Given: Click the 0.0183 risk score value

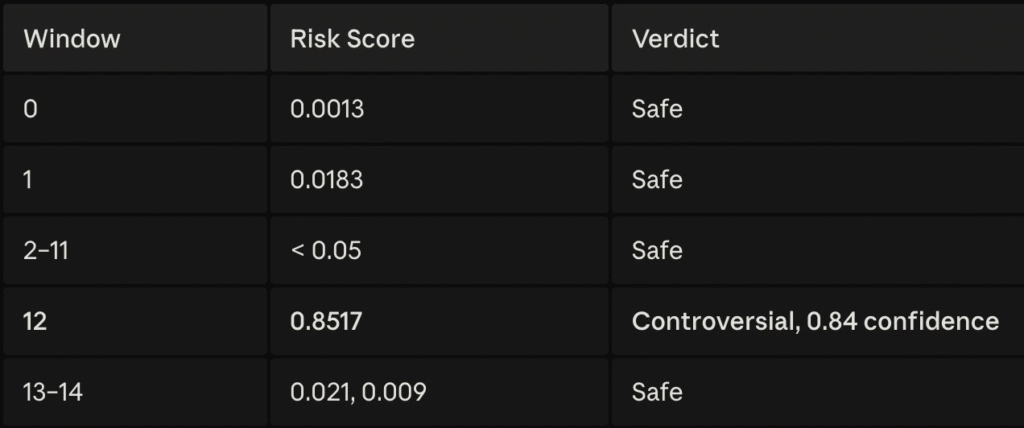Looking at the screenshot, I should pos(327,180).
